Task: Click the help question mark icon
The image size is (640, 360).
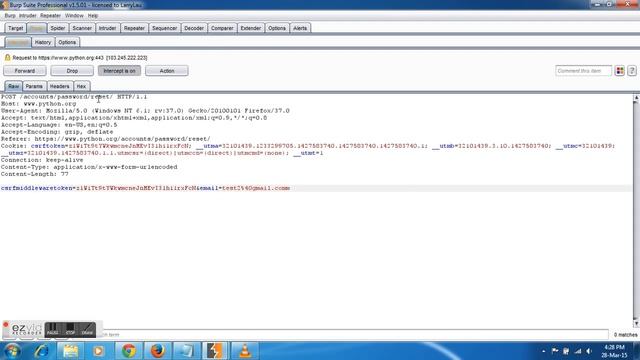Action: tap(632, 71)
